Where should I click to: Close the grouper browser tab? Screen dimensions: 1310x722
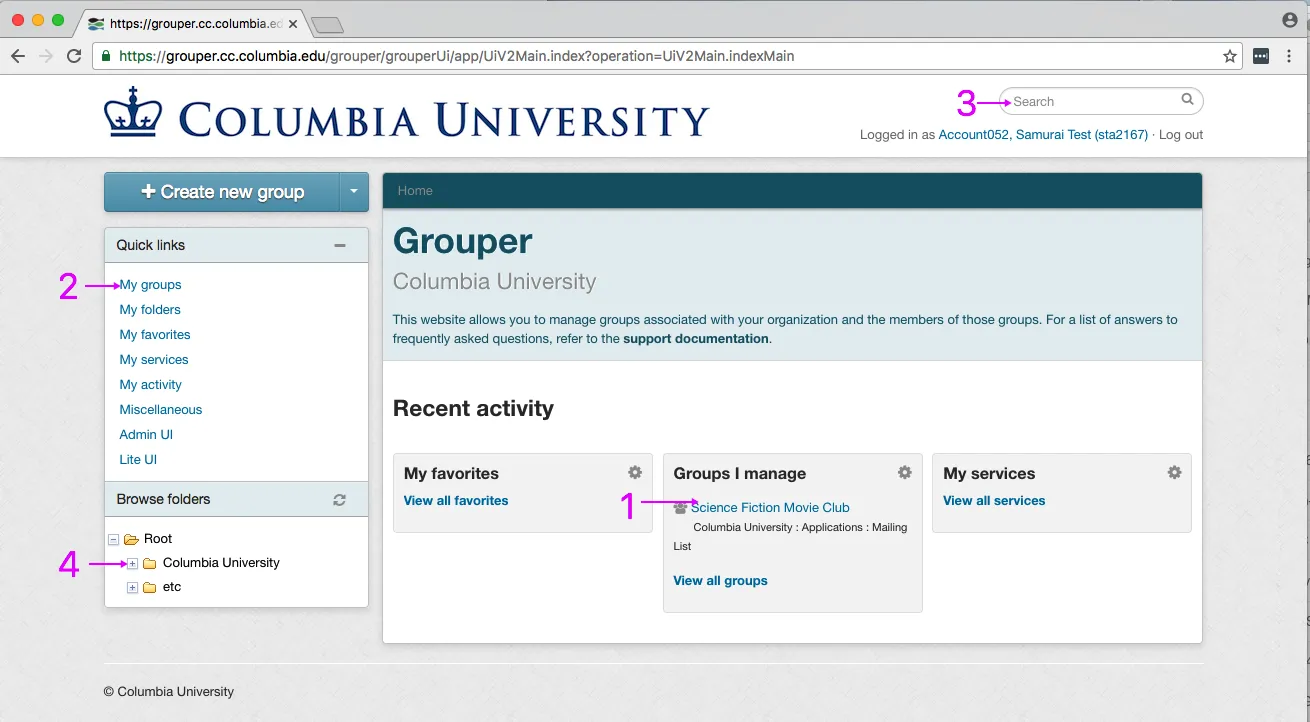point(293,23)
